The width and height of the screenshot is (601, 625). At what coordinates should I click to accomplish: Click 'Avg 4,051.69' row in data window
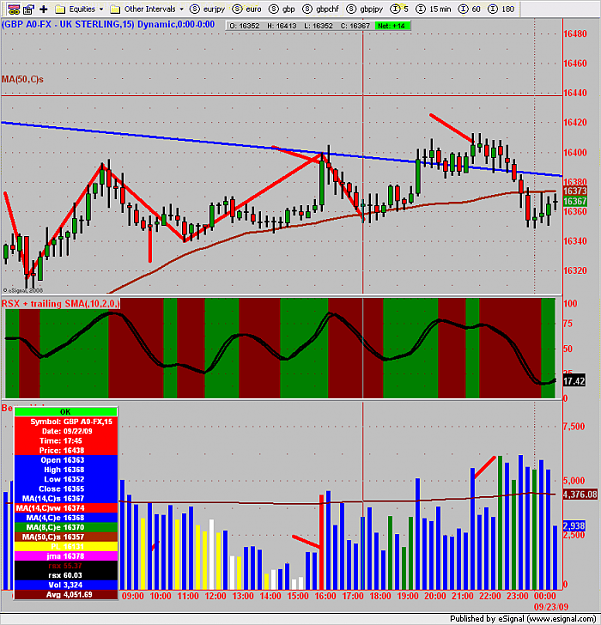pos(66,594)
